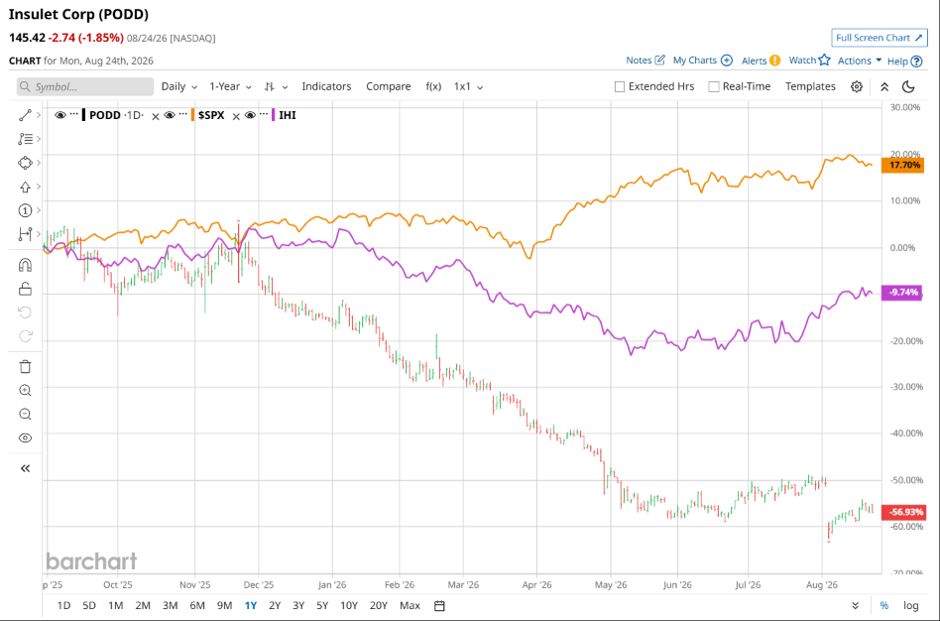Click the redo arrow icon

click(x=25, y=336)
